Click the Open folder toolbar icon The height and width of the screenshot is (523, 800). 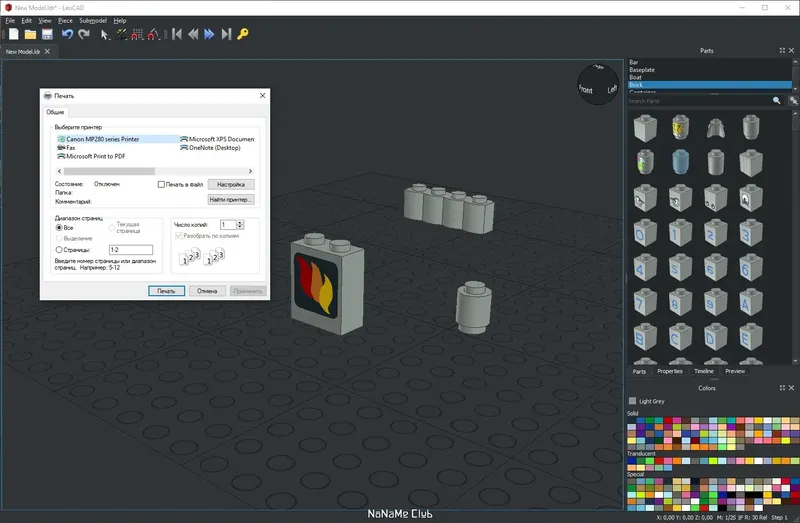pos(30,34)
